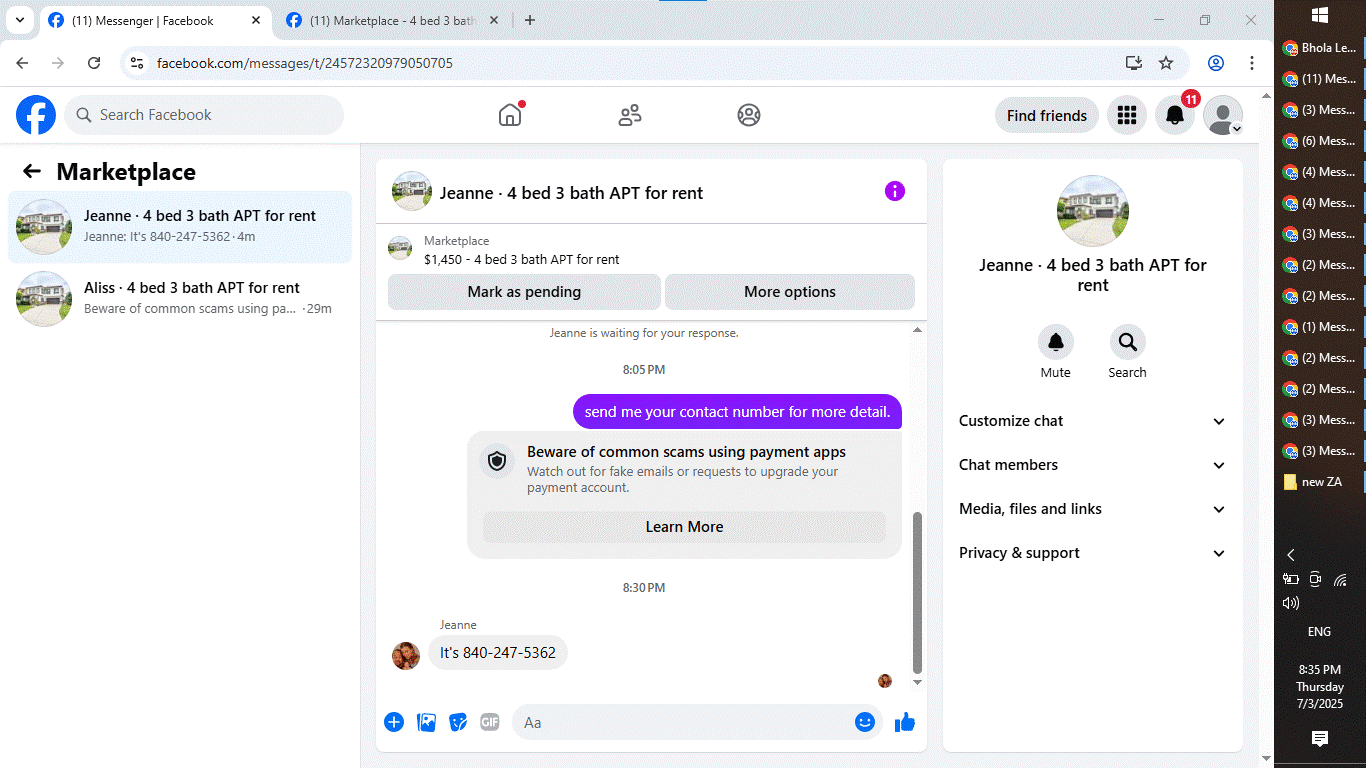Open the Aliss conversation in the list

[180, 299]
